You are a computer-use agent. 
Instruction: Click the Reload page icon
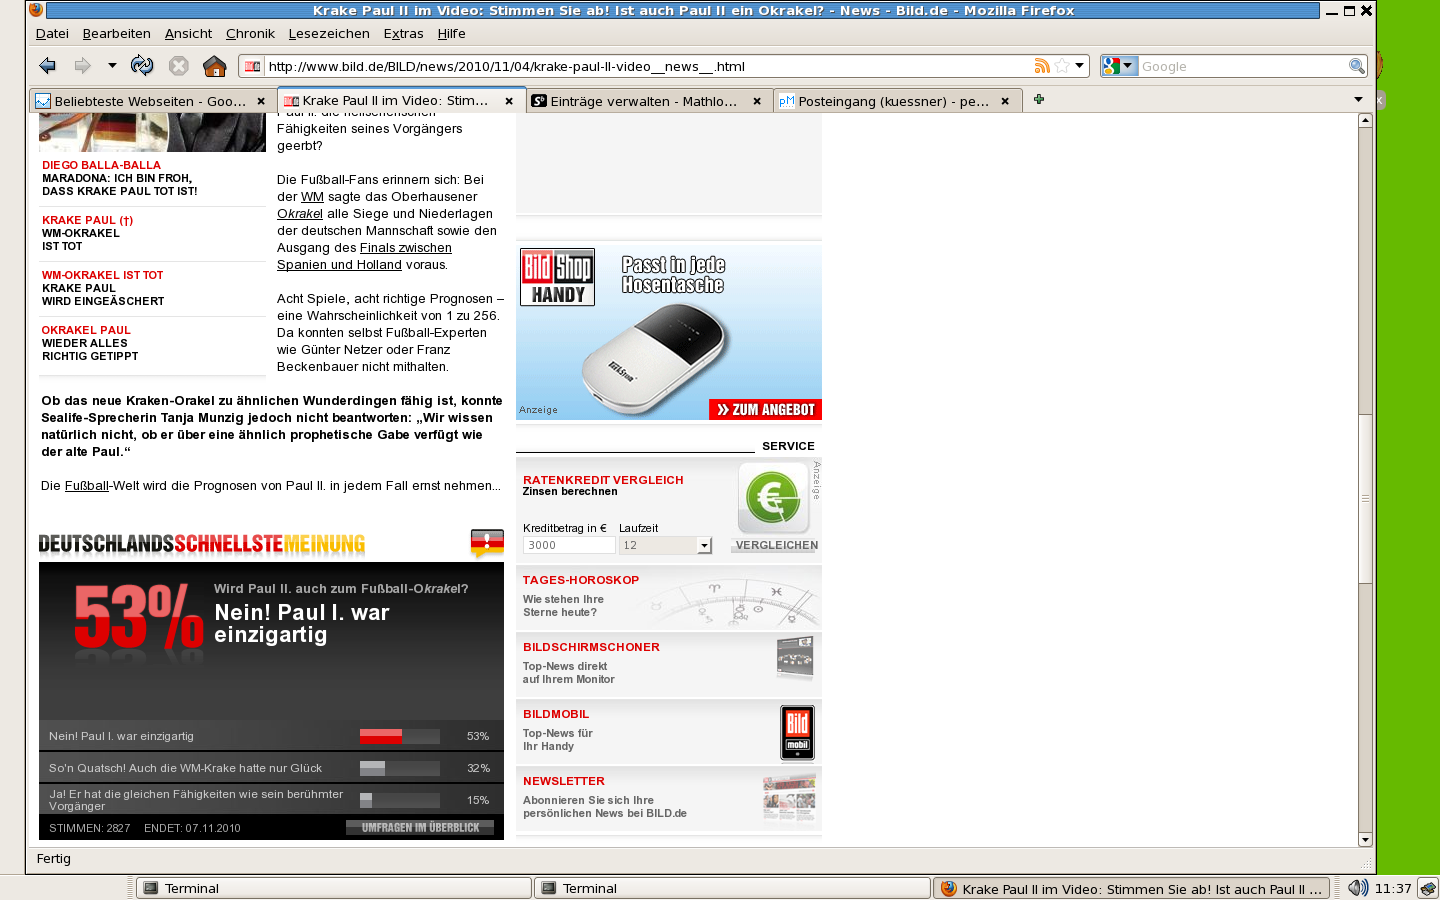[142, 66]
